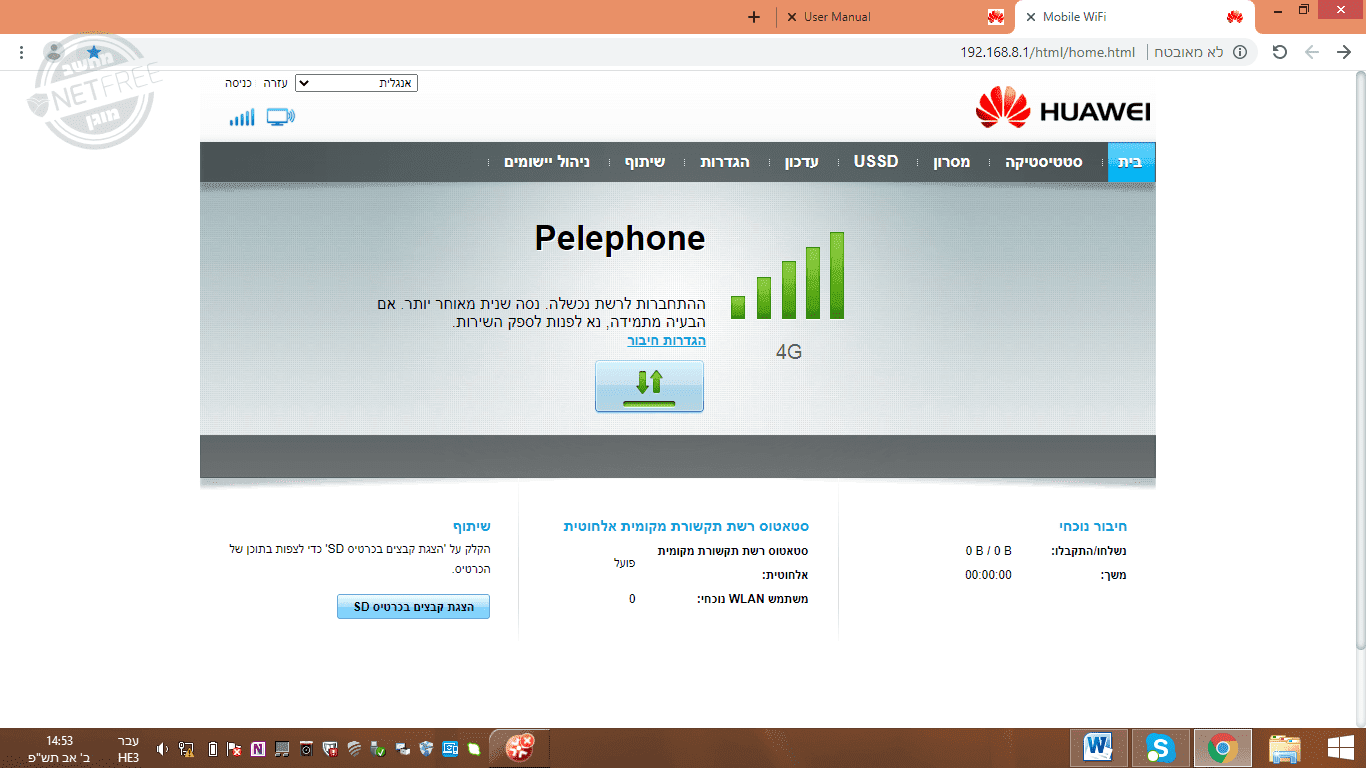Image resolution: width=1366 pixels, height=768 pixels.
Task: Click the הצגת קבצים בכרטיס SD button
Action: coord(413,606)
